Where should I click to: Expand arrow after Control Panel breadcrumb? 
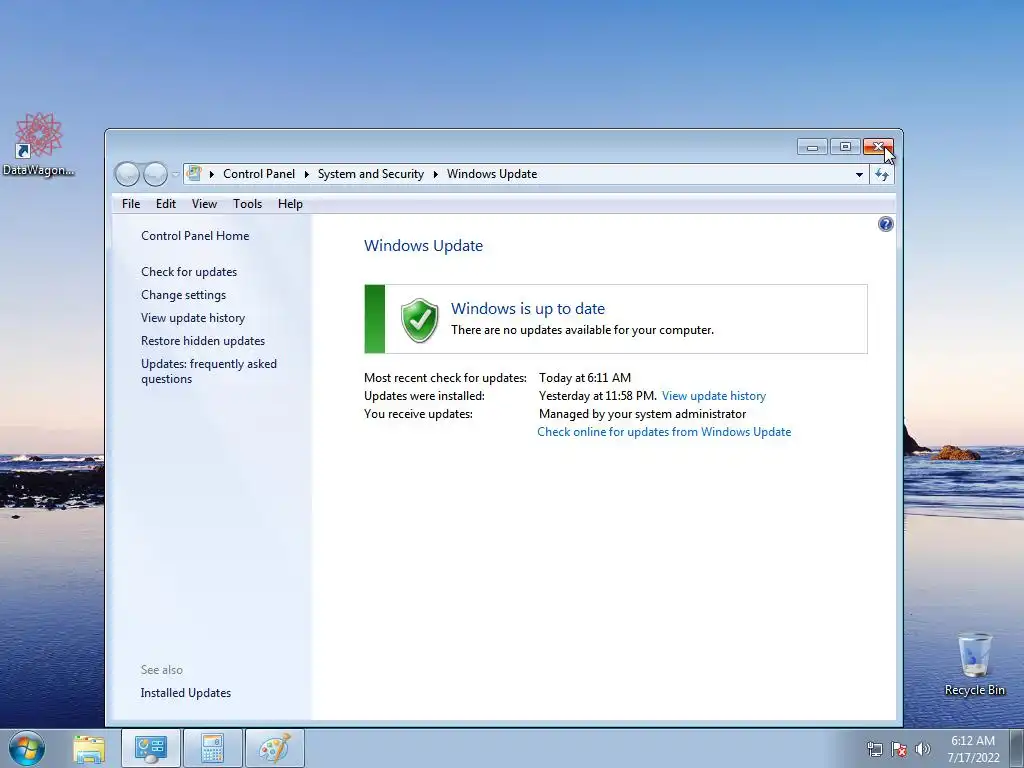(306, 174)
